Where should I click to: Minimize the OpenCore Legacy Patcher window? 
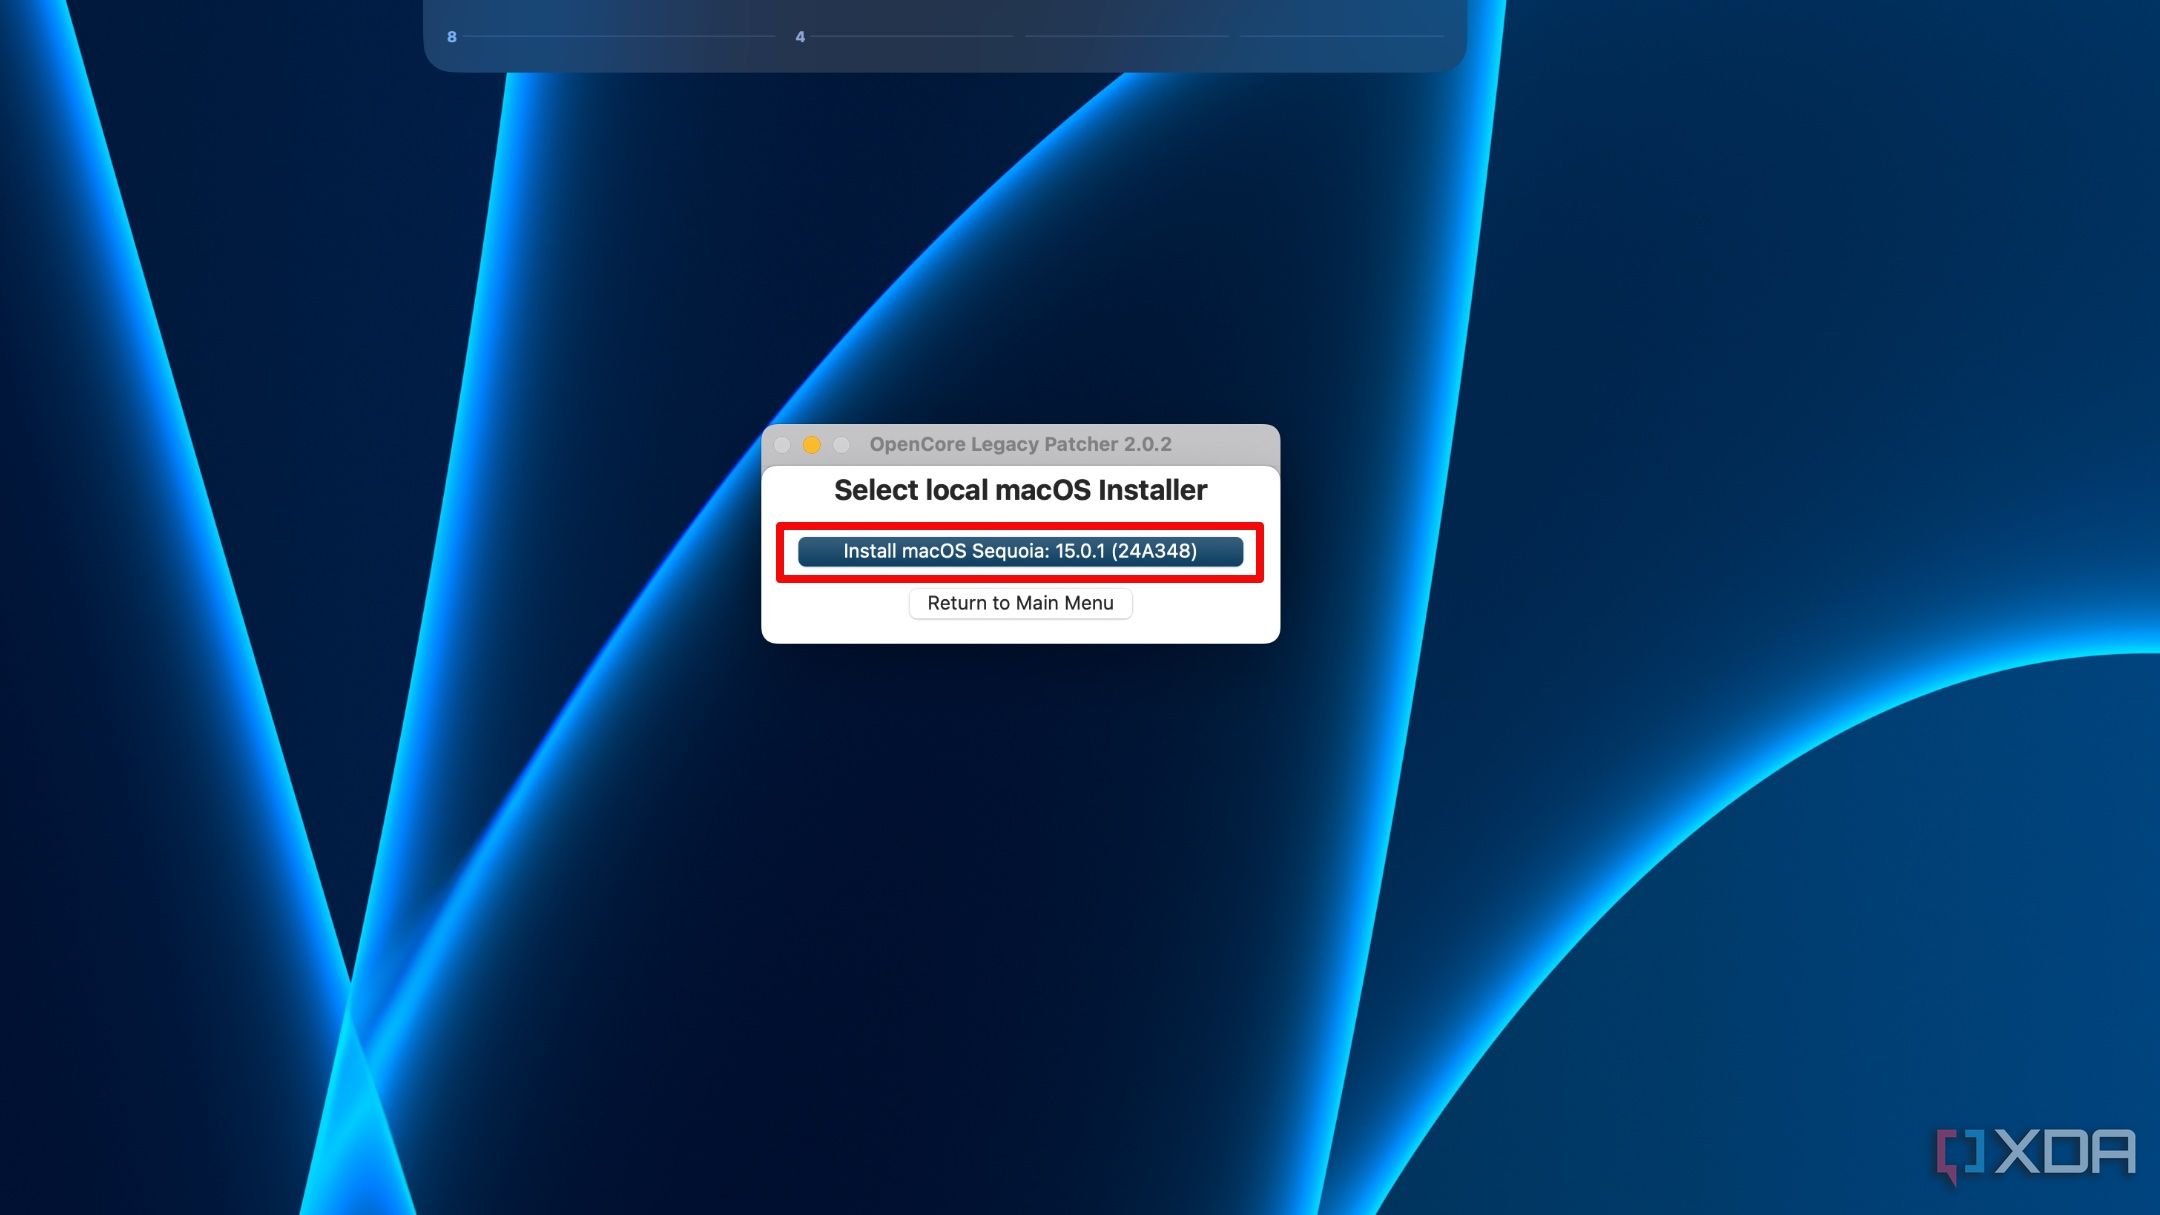coord(812,445)
